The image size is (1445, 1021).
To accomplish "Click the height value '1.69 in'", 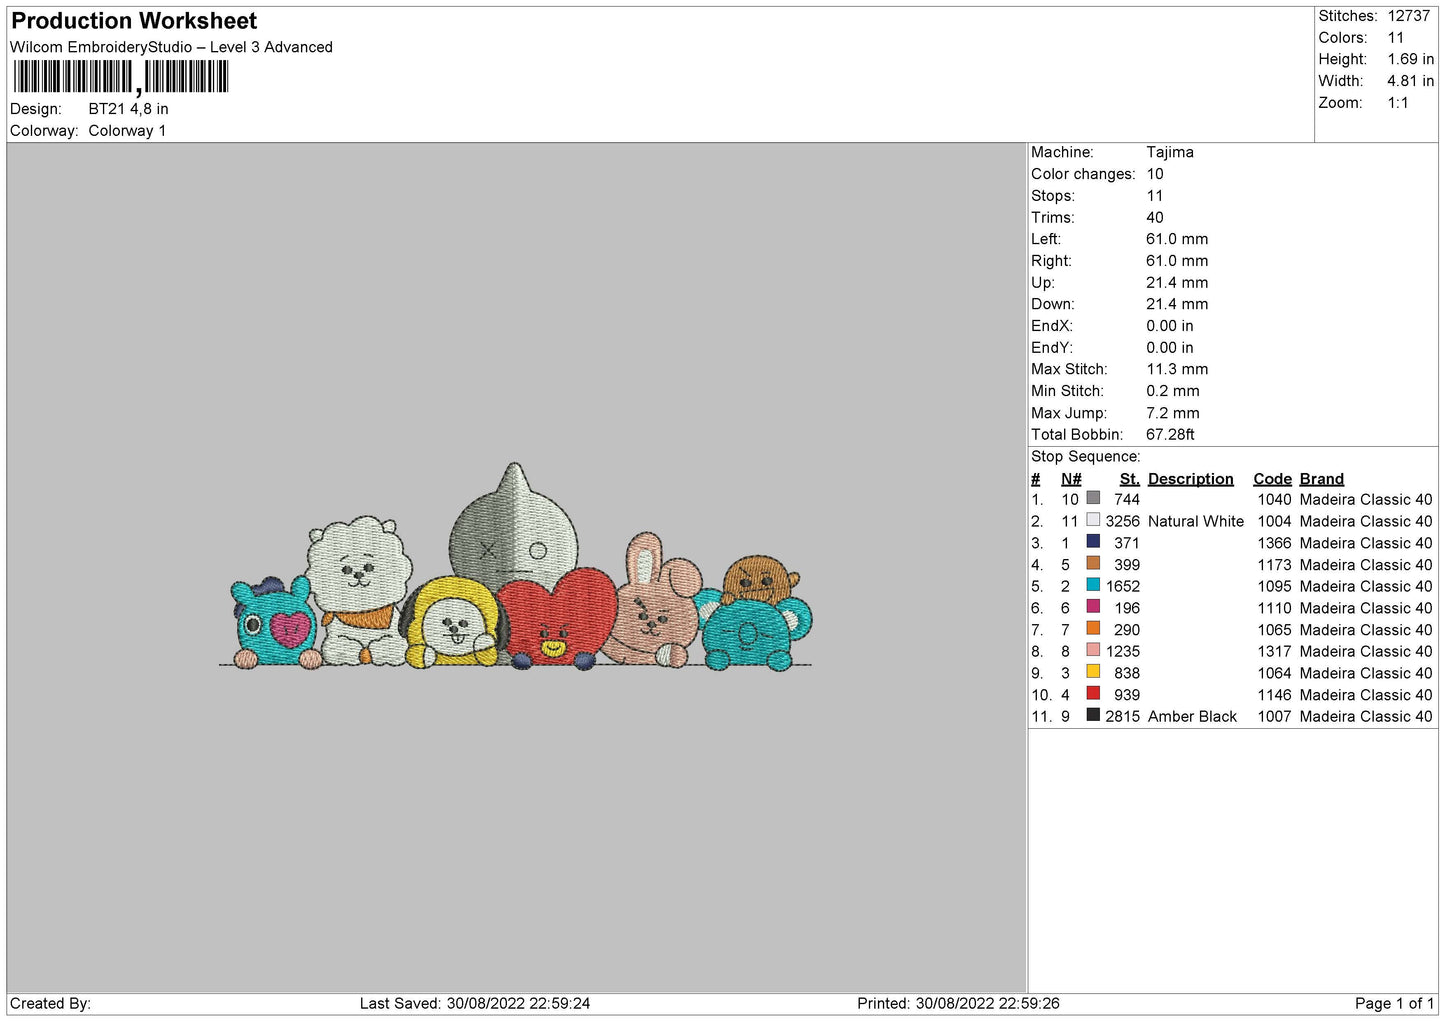I will coord(1410,59).
